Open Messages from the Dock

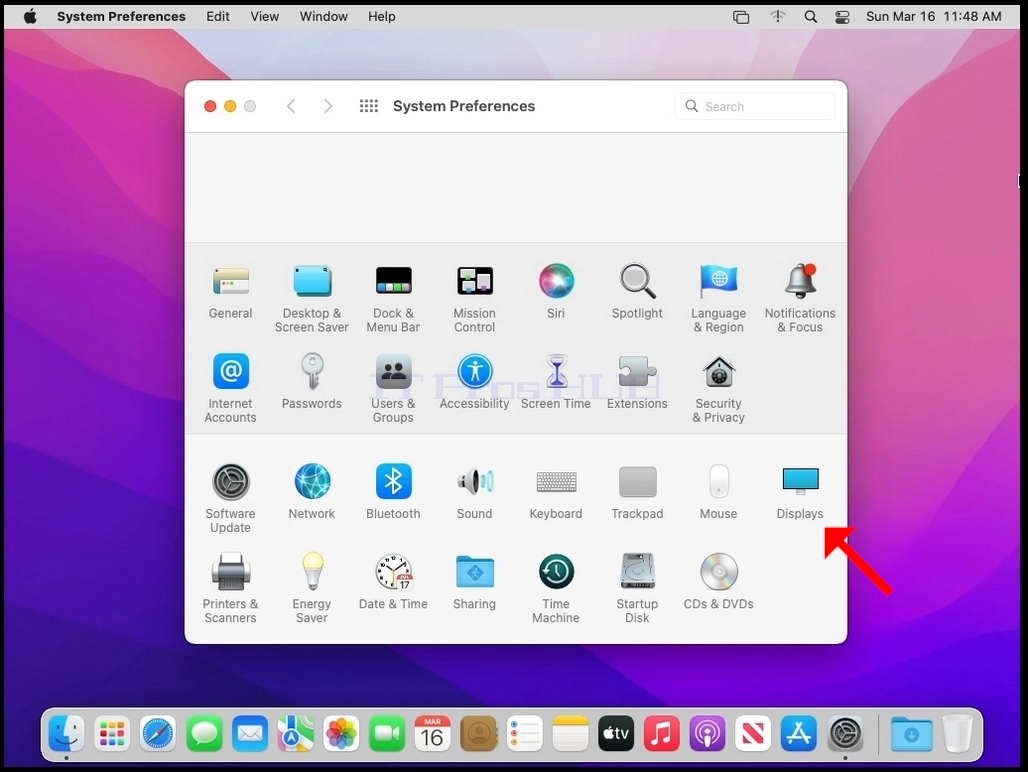(x=204, y=733)
